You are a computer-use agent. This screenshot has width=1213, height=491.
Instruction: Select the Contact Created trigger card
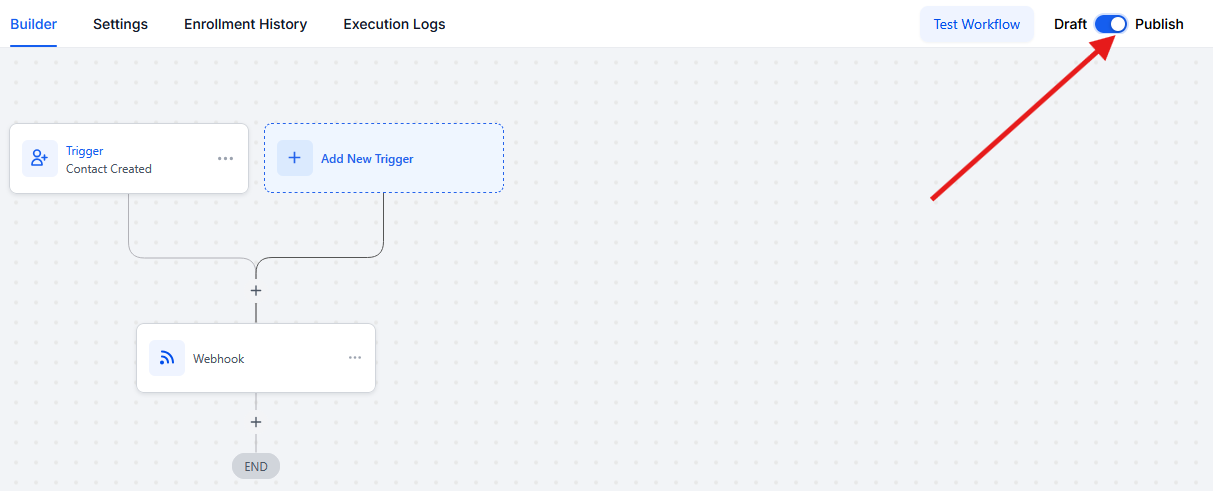(129, 158)
